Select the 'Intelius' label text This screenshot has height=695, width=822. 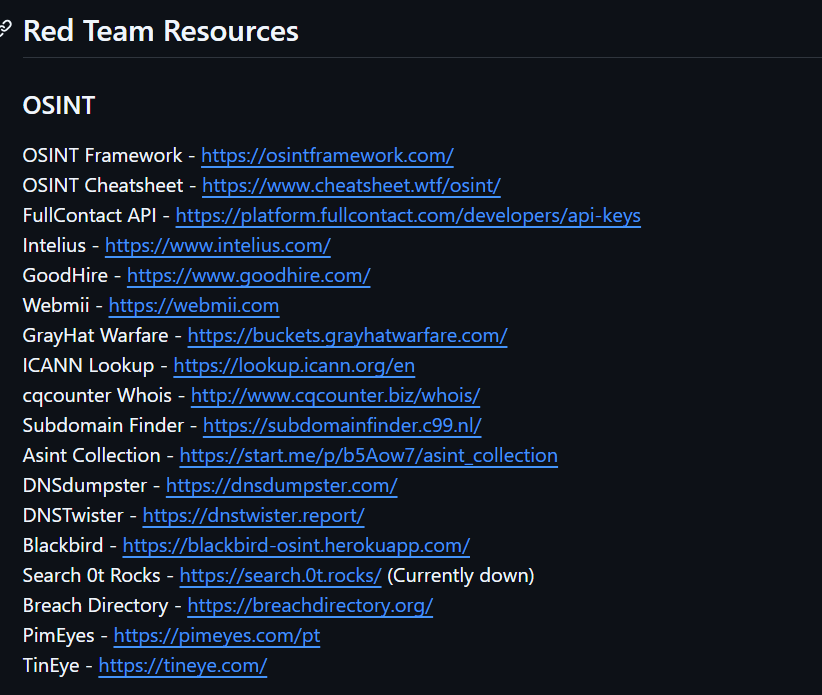pos(54,245)
